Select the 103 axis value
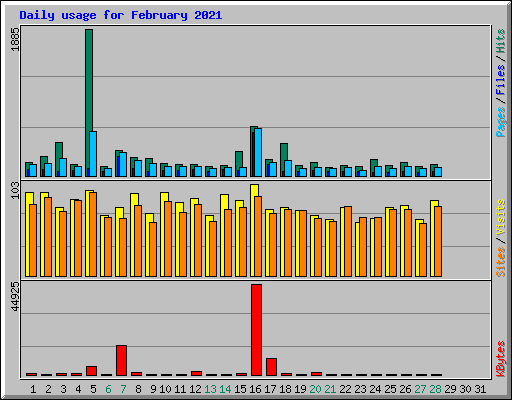The height and width of the screenshot is (400, 512). 15,191
